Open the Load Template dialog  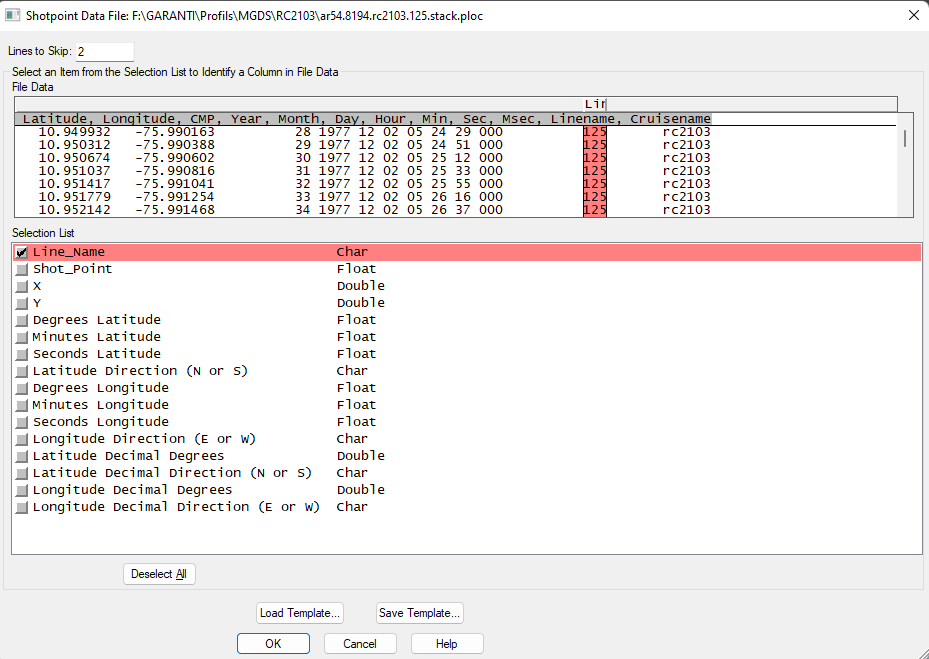coord(300,613)
